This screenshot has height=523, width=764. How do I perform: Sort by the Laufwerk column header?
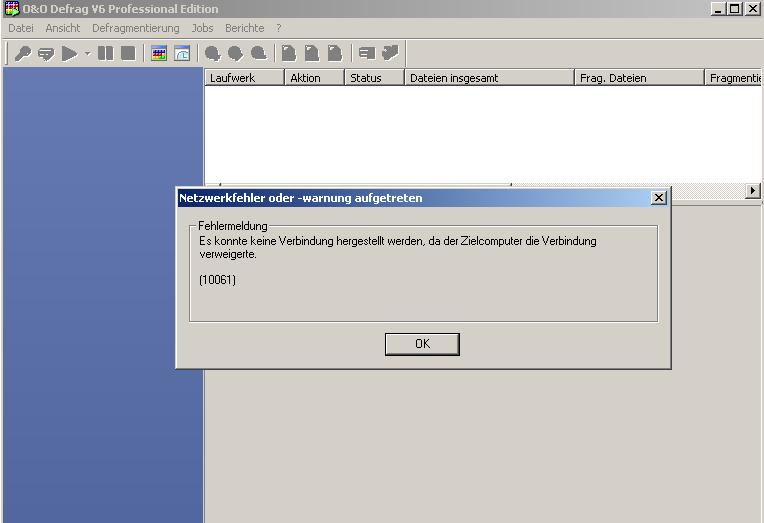[245, 78]
